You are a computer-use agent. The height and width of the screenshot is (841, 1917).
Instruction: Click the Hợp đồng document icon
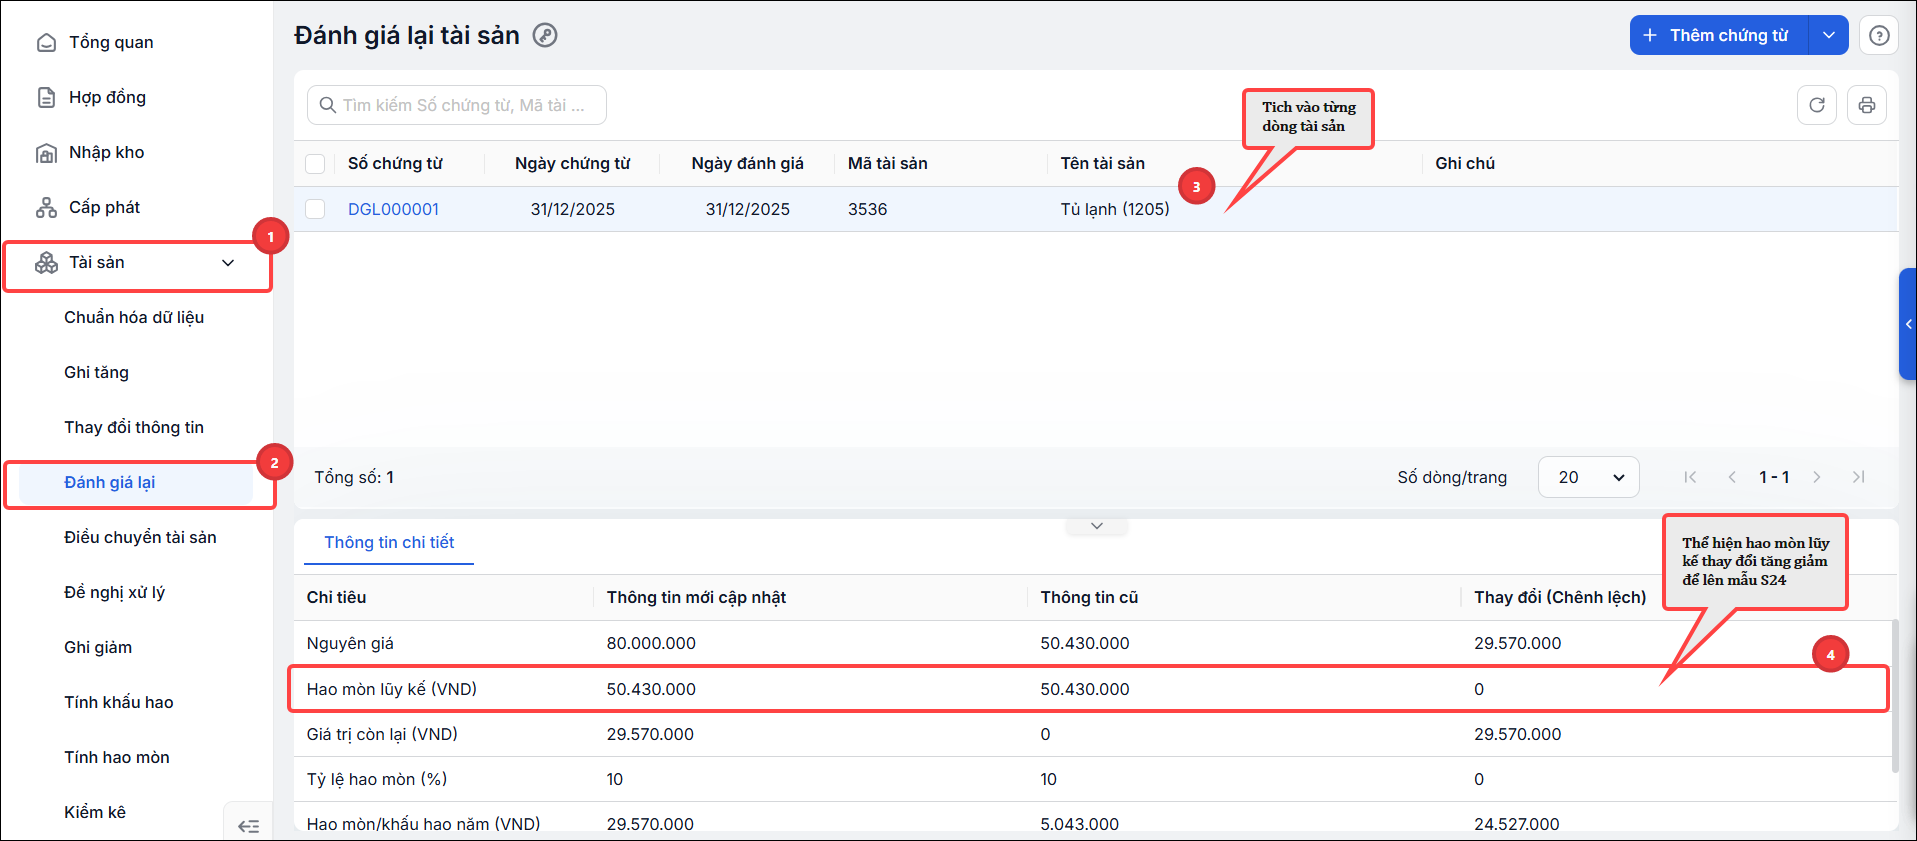coord(46,97)
